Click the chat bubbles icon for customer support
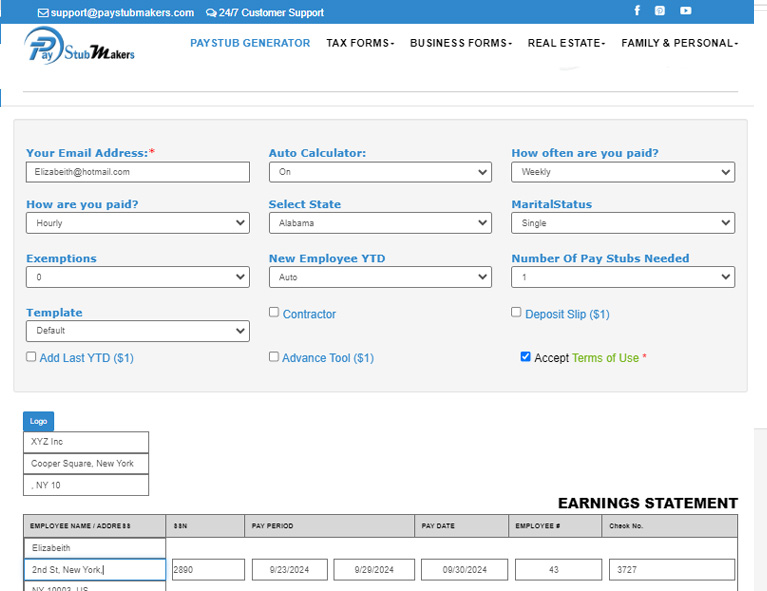This screenshot has height=591, width=767. point(211,13)
